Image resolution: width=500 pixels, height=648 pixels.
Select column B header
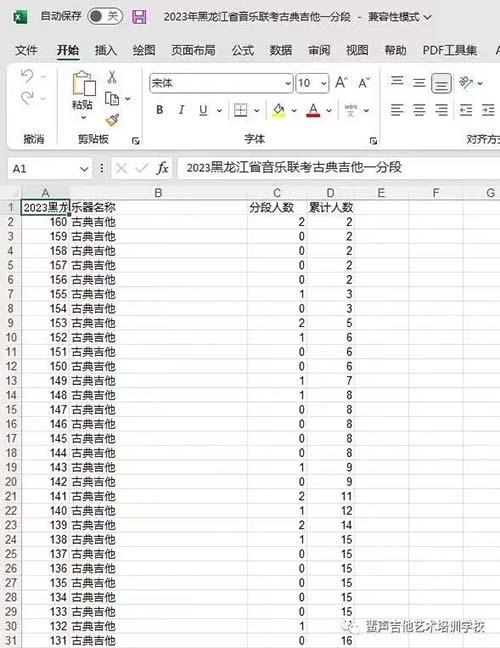[x=158, y=193]
